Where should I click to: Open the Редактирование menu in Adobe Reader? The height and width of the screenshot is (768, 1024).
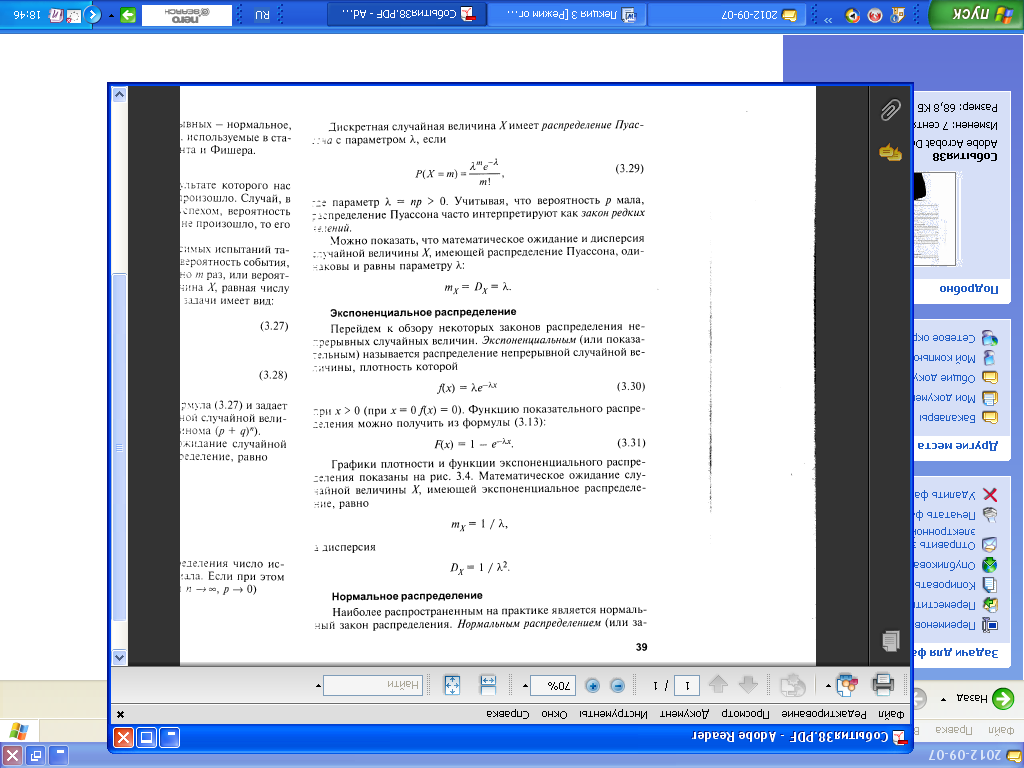tap(825, 714)
